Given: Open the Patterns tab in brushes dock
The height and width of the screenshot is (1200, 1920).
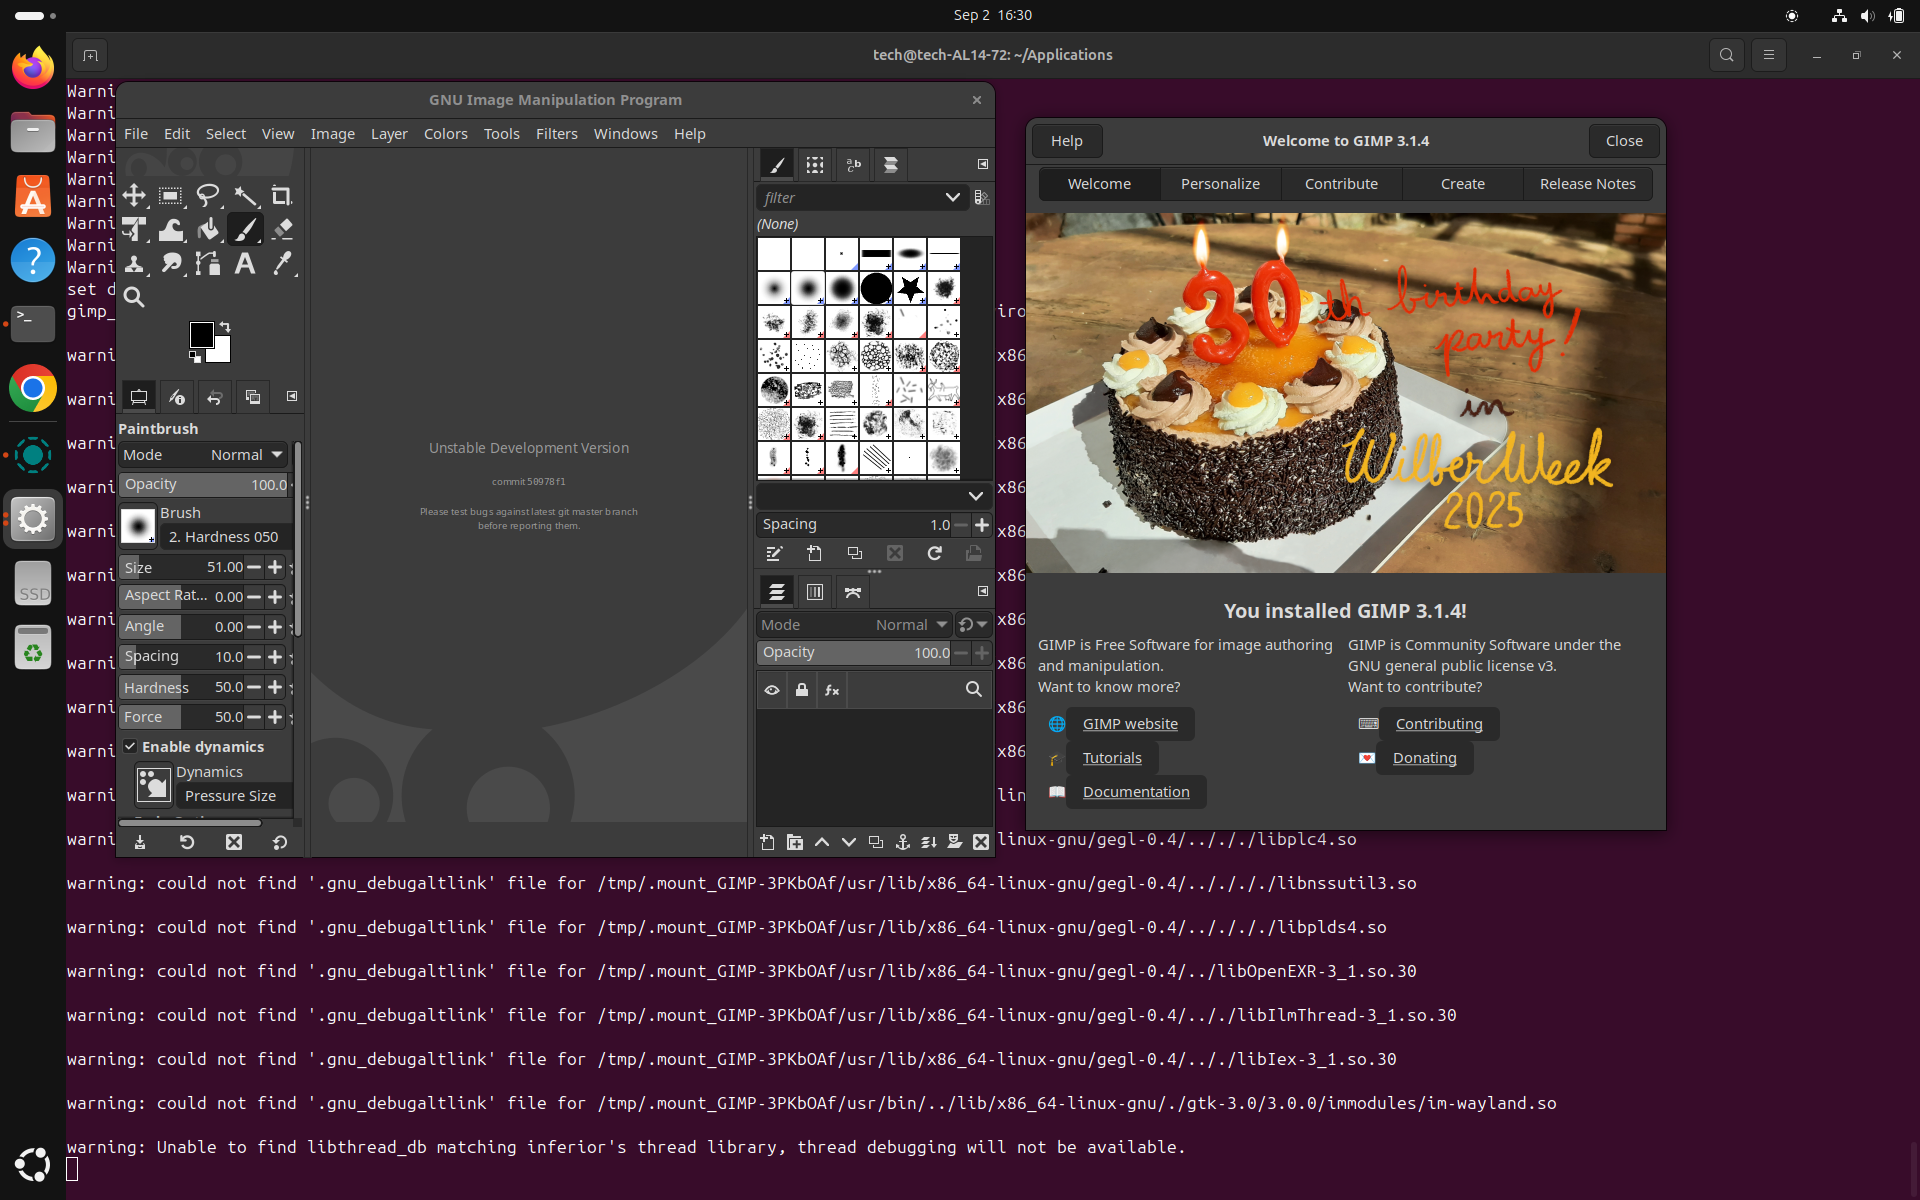Looking at the screenshot, I should [815, 165].
